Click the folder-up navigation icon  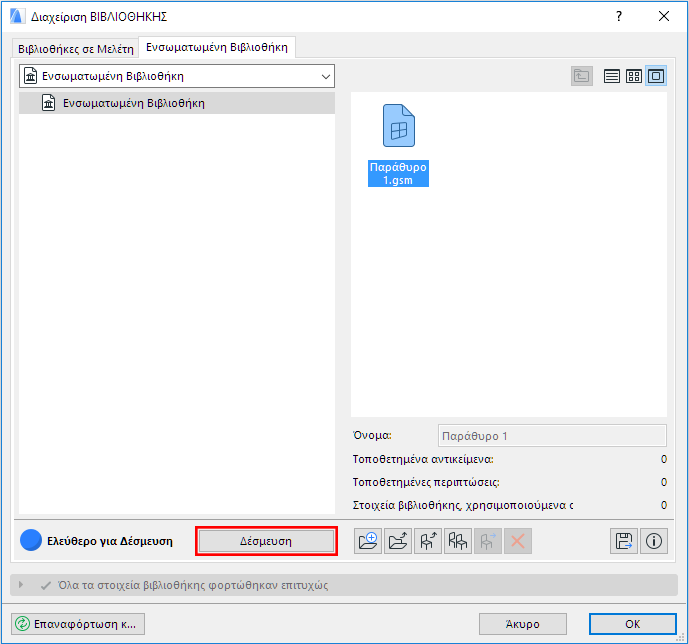582,76
